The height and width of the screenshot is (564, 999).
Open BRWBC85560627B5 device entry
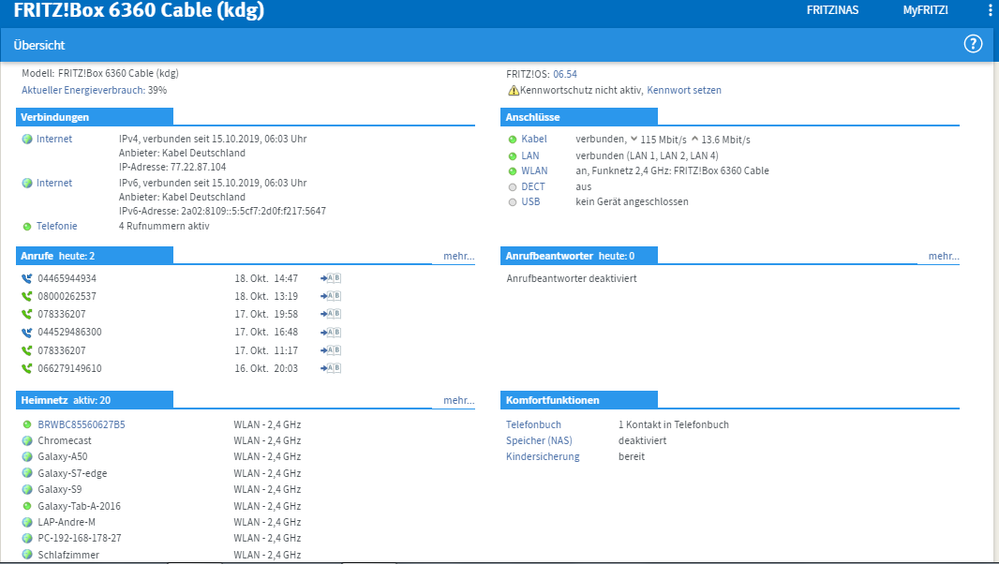pos(82,424)
